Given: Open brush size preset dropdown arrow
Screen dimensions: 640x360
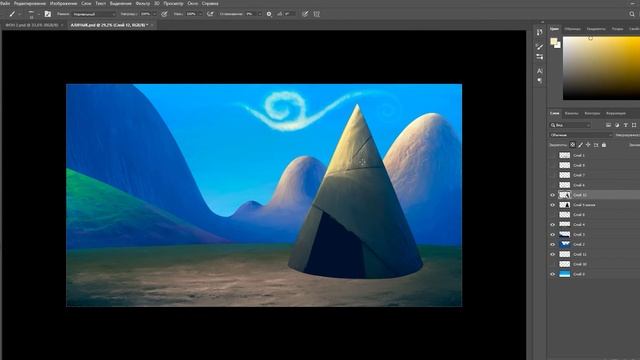Looking at the screenshot, I should pyautogui.click(x=39, y=14).
